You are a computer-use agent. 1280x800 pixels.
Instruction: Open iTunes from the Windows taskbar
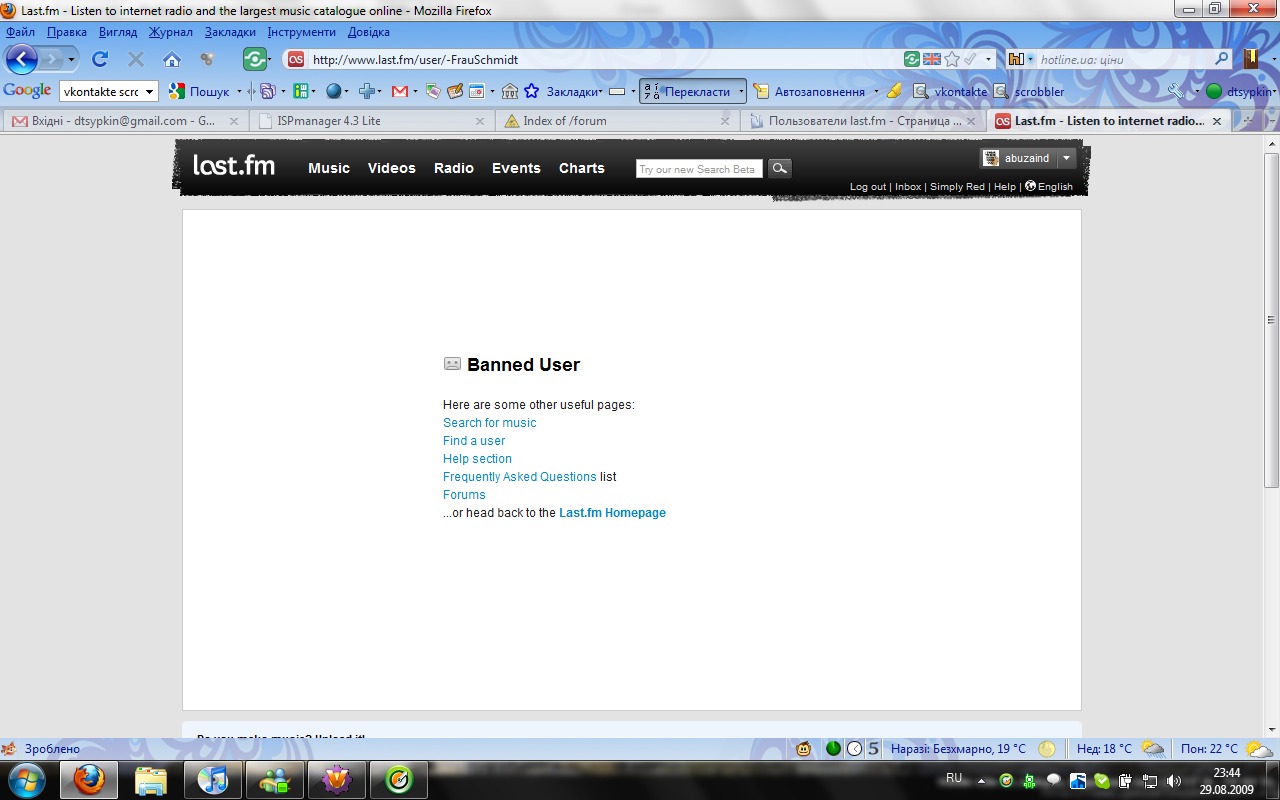213,779
